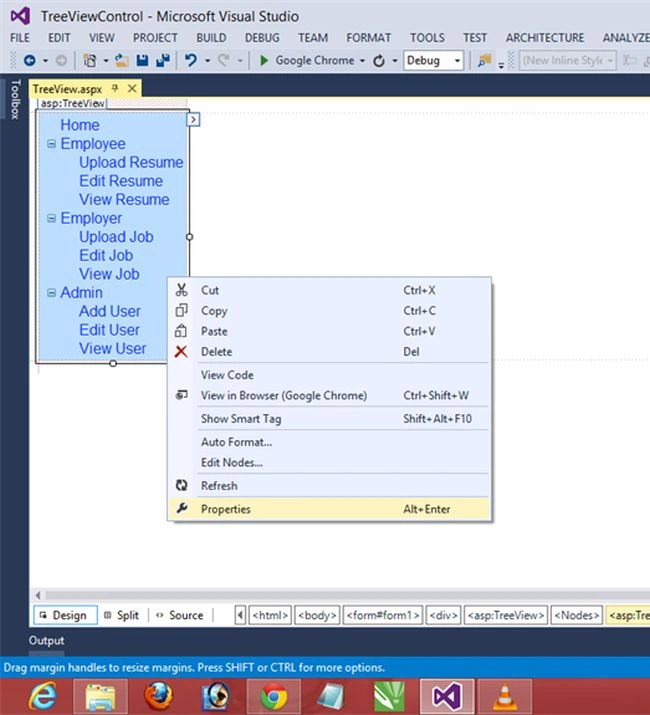650x715 pixels.
Task: Choose Properties from the context menu
Action: pyautogui.click(x=329, y=509)
